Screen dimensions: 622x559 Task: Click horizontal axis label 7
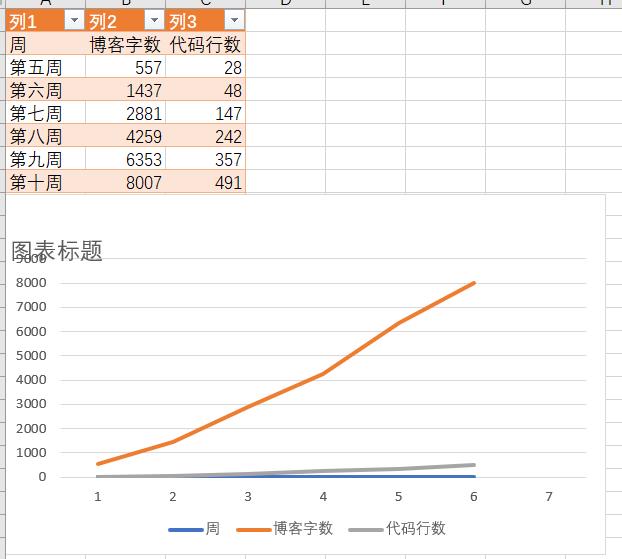[549, 496]
